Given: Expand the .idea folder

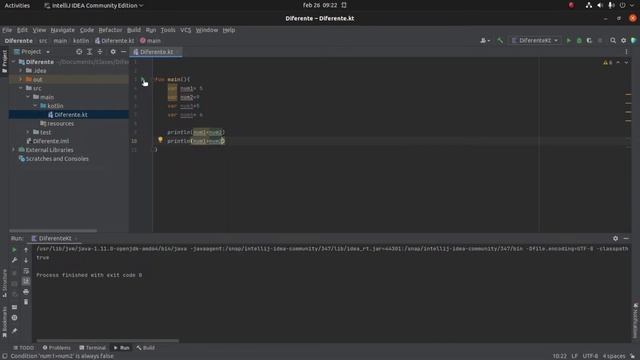Looking at the screenshot, I should pyautogui.click(x=21, y=71).
